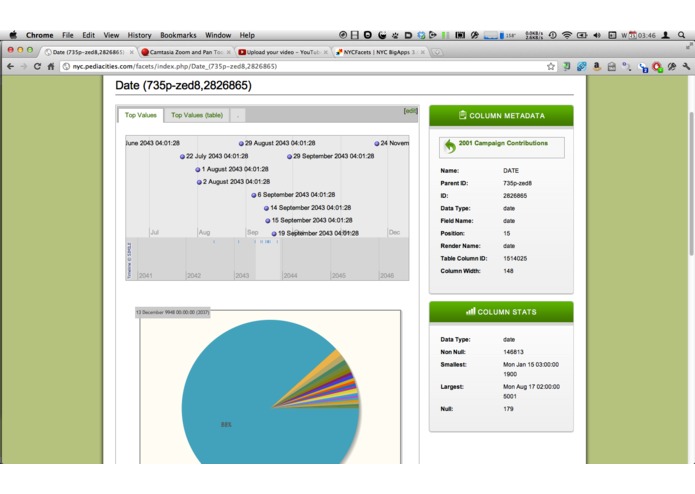Go to the browser home page icon

[51, 66]
